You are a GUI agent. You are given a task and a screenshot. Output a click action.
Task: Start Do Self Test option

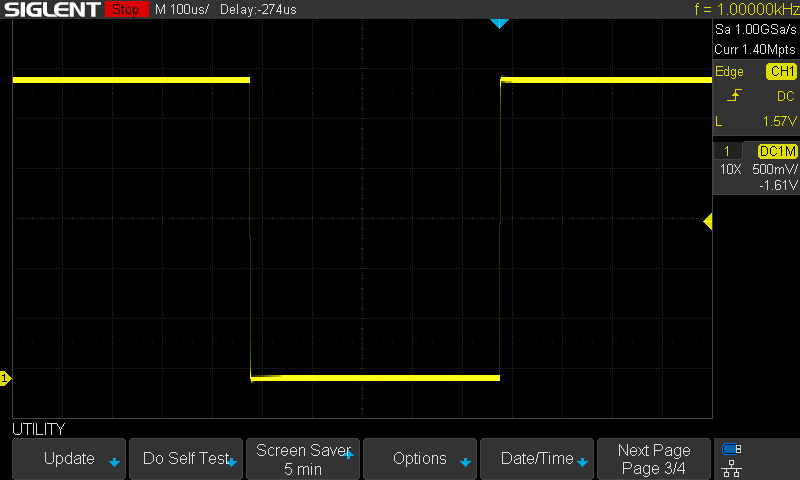(186, 459)
